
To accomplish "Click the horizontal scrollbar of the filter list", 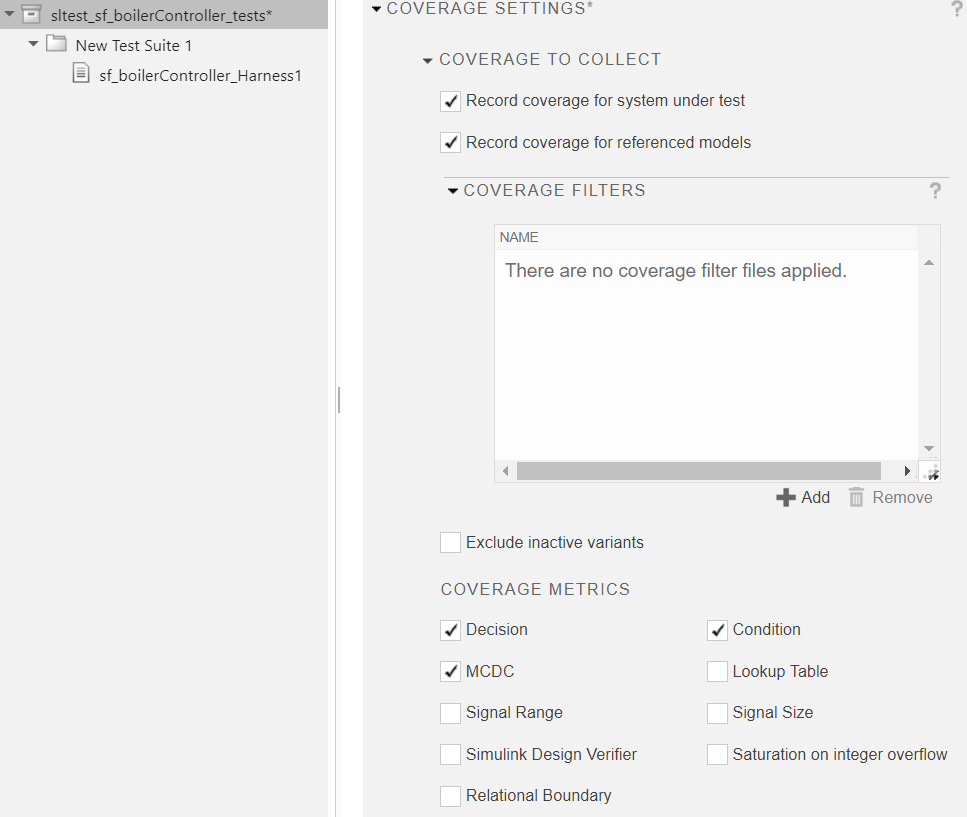I will click(x=700, y=470).
